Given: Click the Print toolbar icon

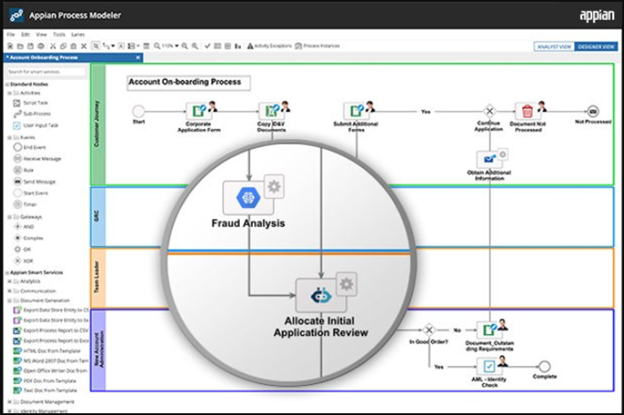Looking at the screenshot, I should [41, 46].
